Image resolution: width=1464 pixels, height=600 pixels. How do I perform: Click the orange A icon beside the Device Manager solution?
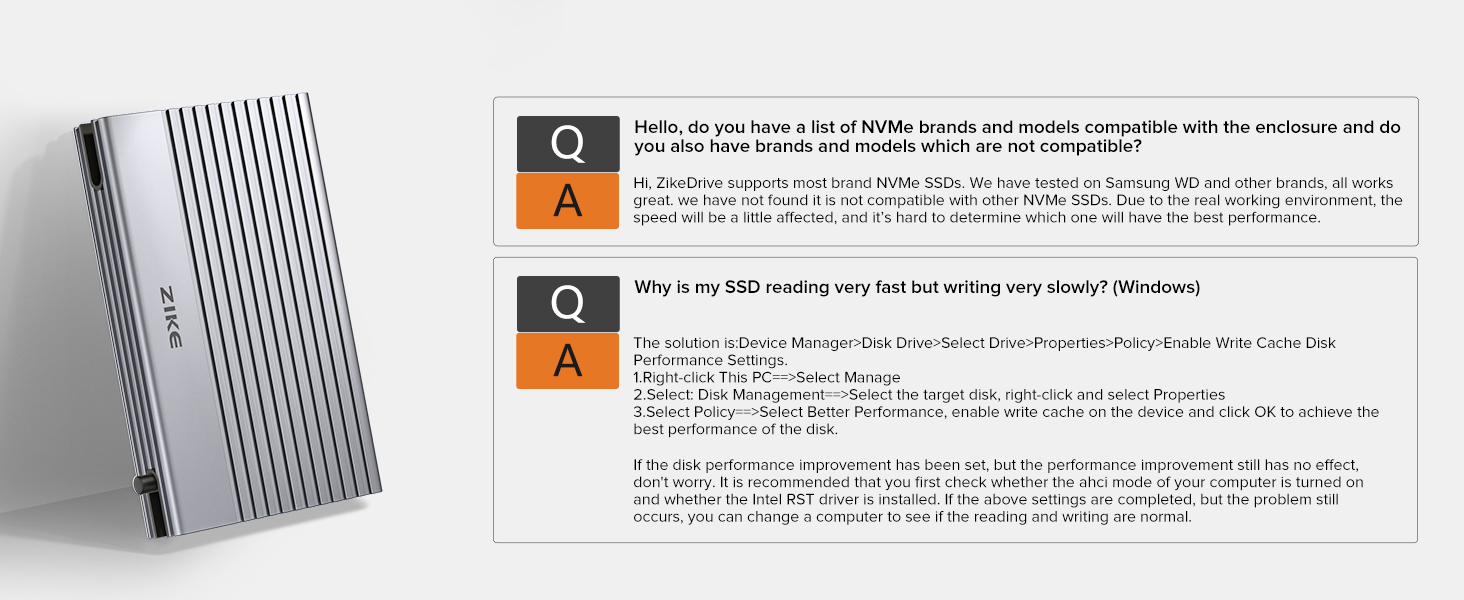567,361
